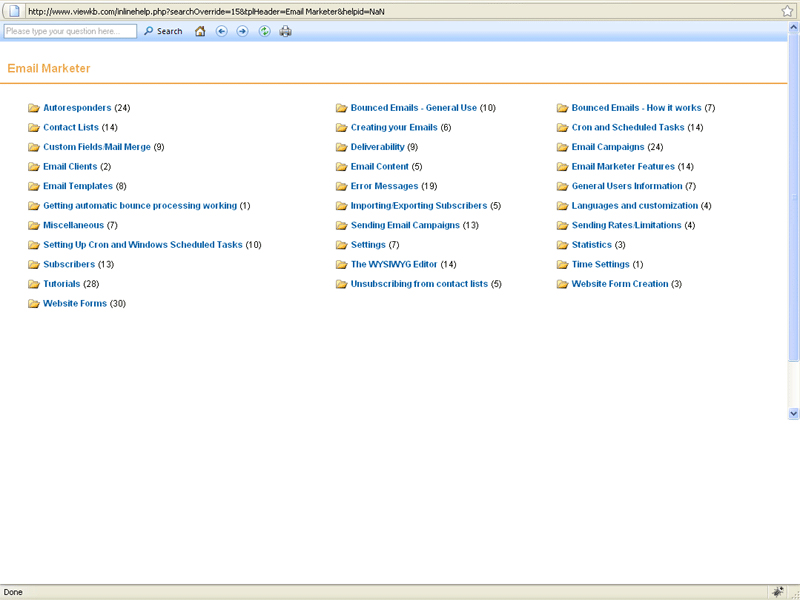Open Cron and Scheduled Tasks link

tap(628, 127)
